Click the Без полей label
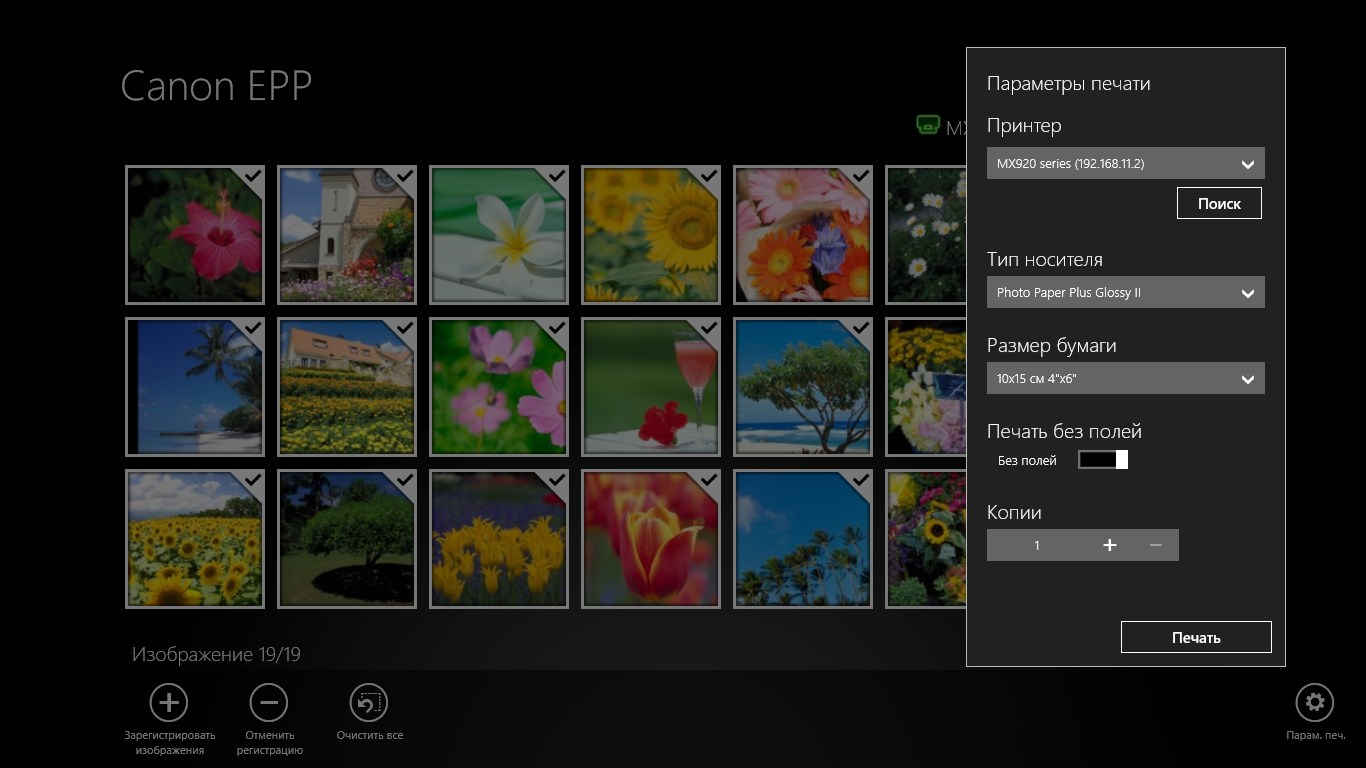This screenshot has height=768, width=1366. (1027, 461)
